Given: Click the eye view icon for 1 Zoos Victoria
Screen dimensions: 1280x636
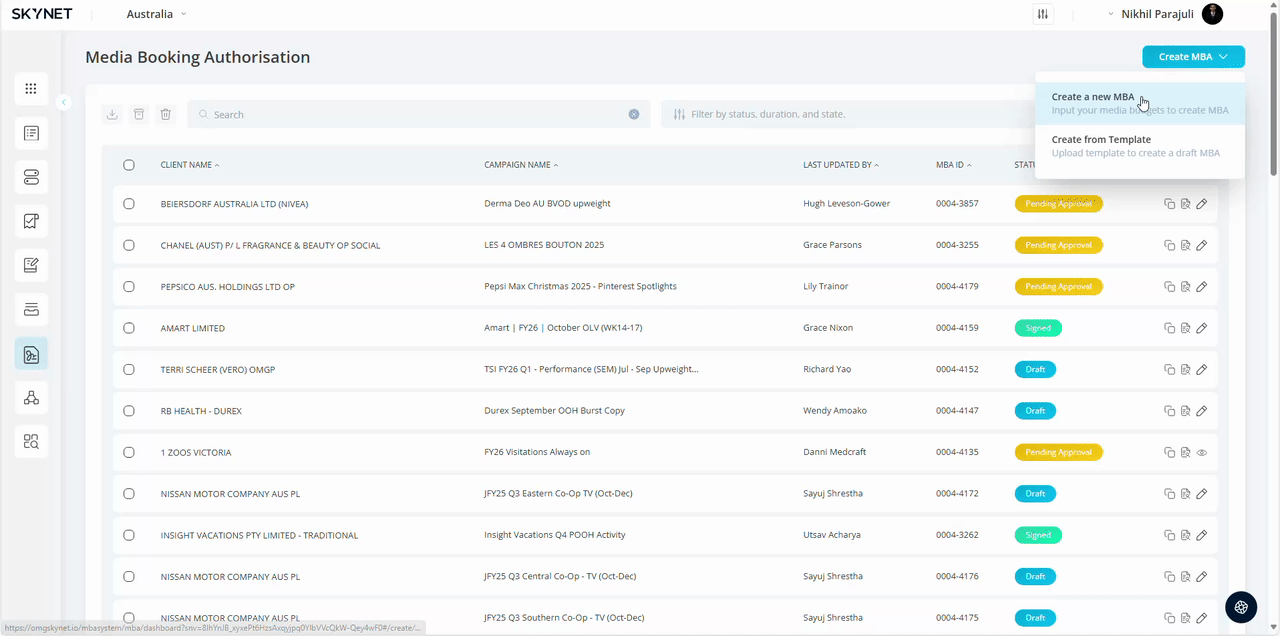Looking at the screenshot, I should tap(1202, 453).
